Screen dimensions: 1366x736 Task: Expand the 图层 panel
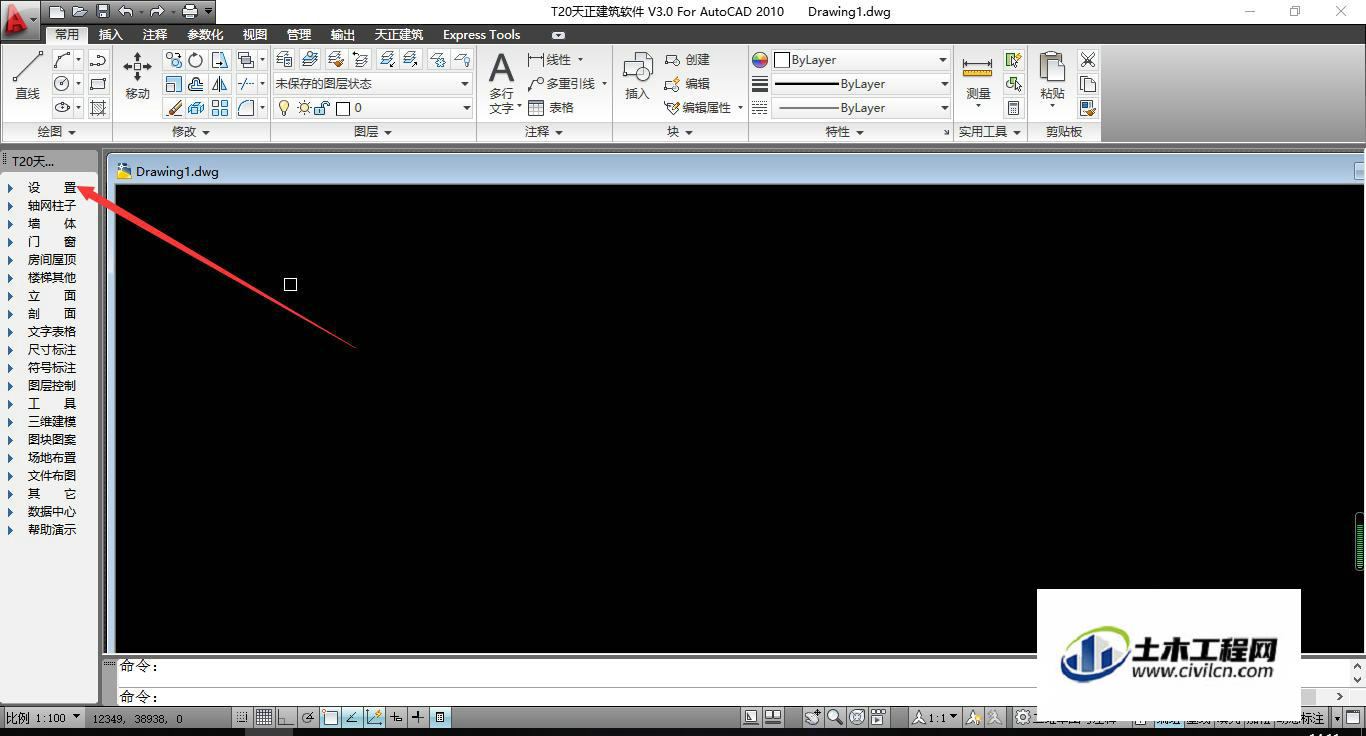click(373, 132)
